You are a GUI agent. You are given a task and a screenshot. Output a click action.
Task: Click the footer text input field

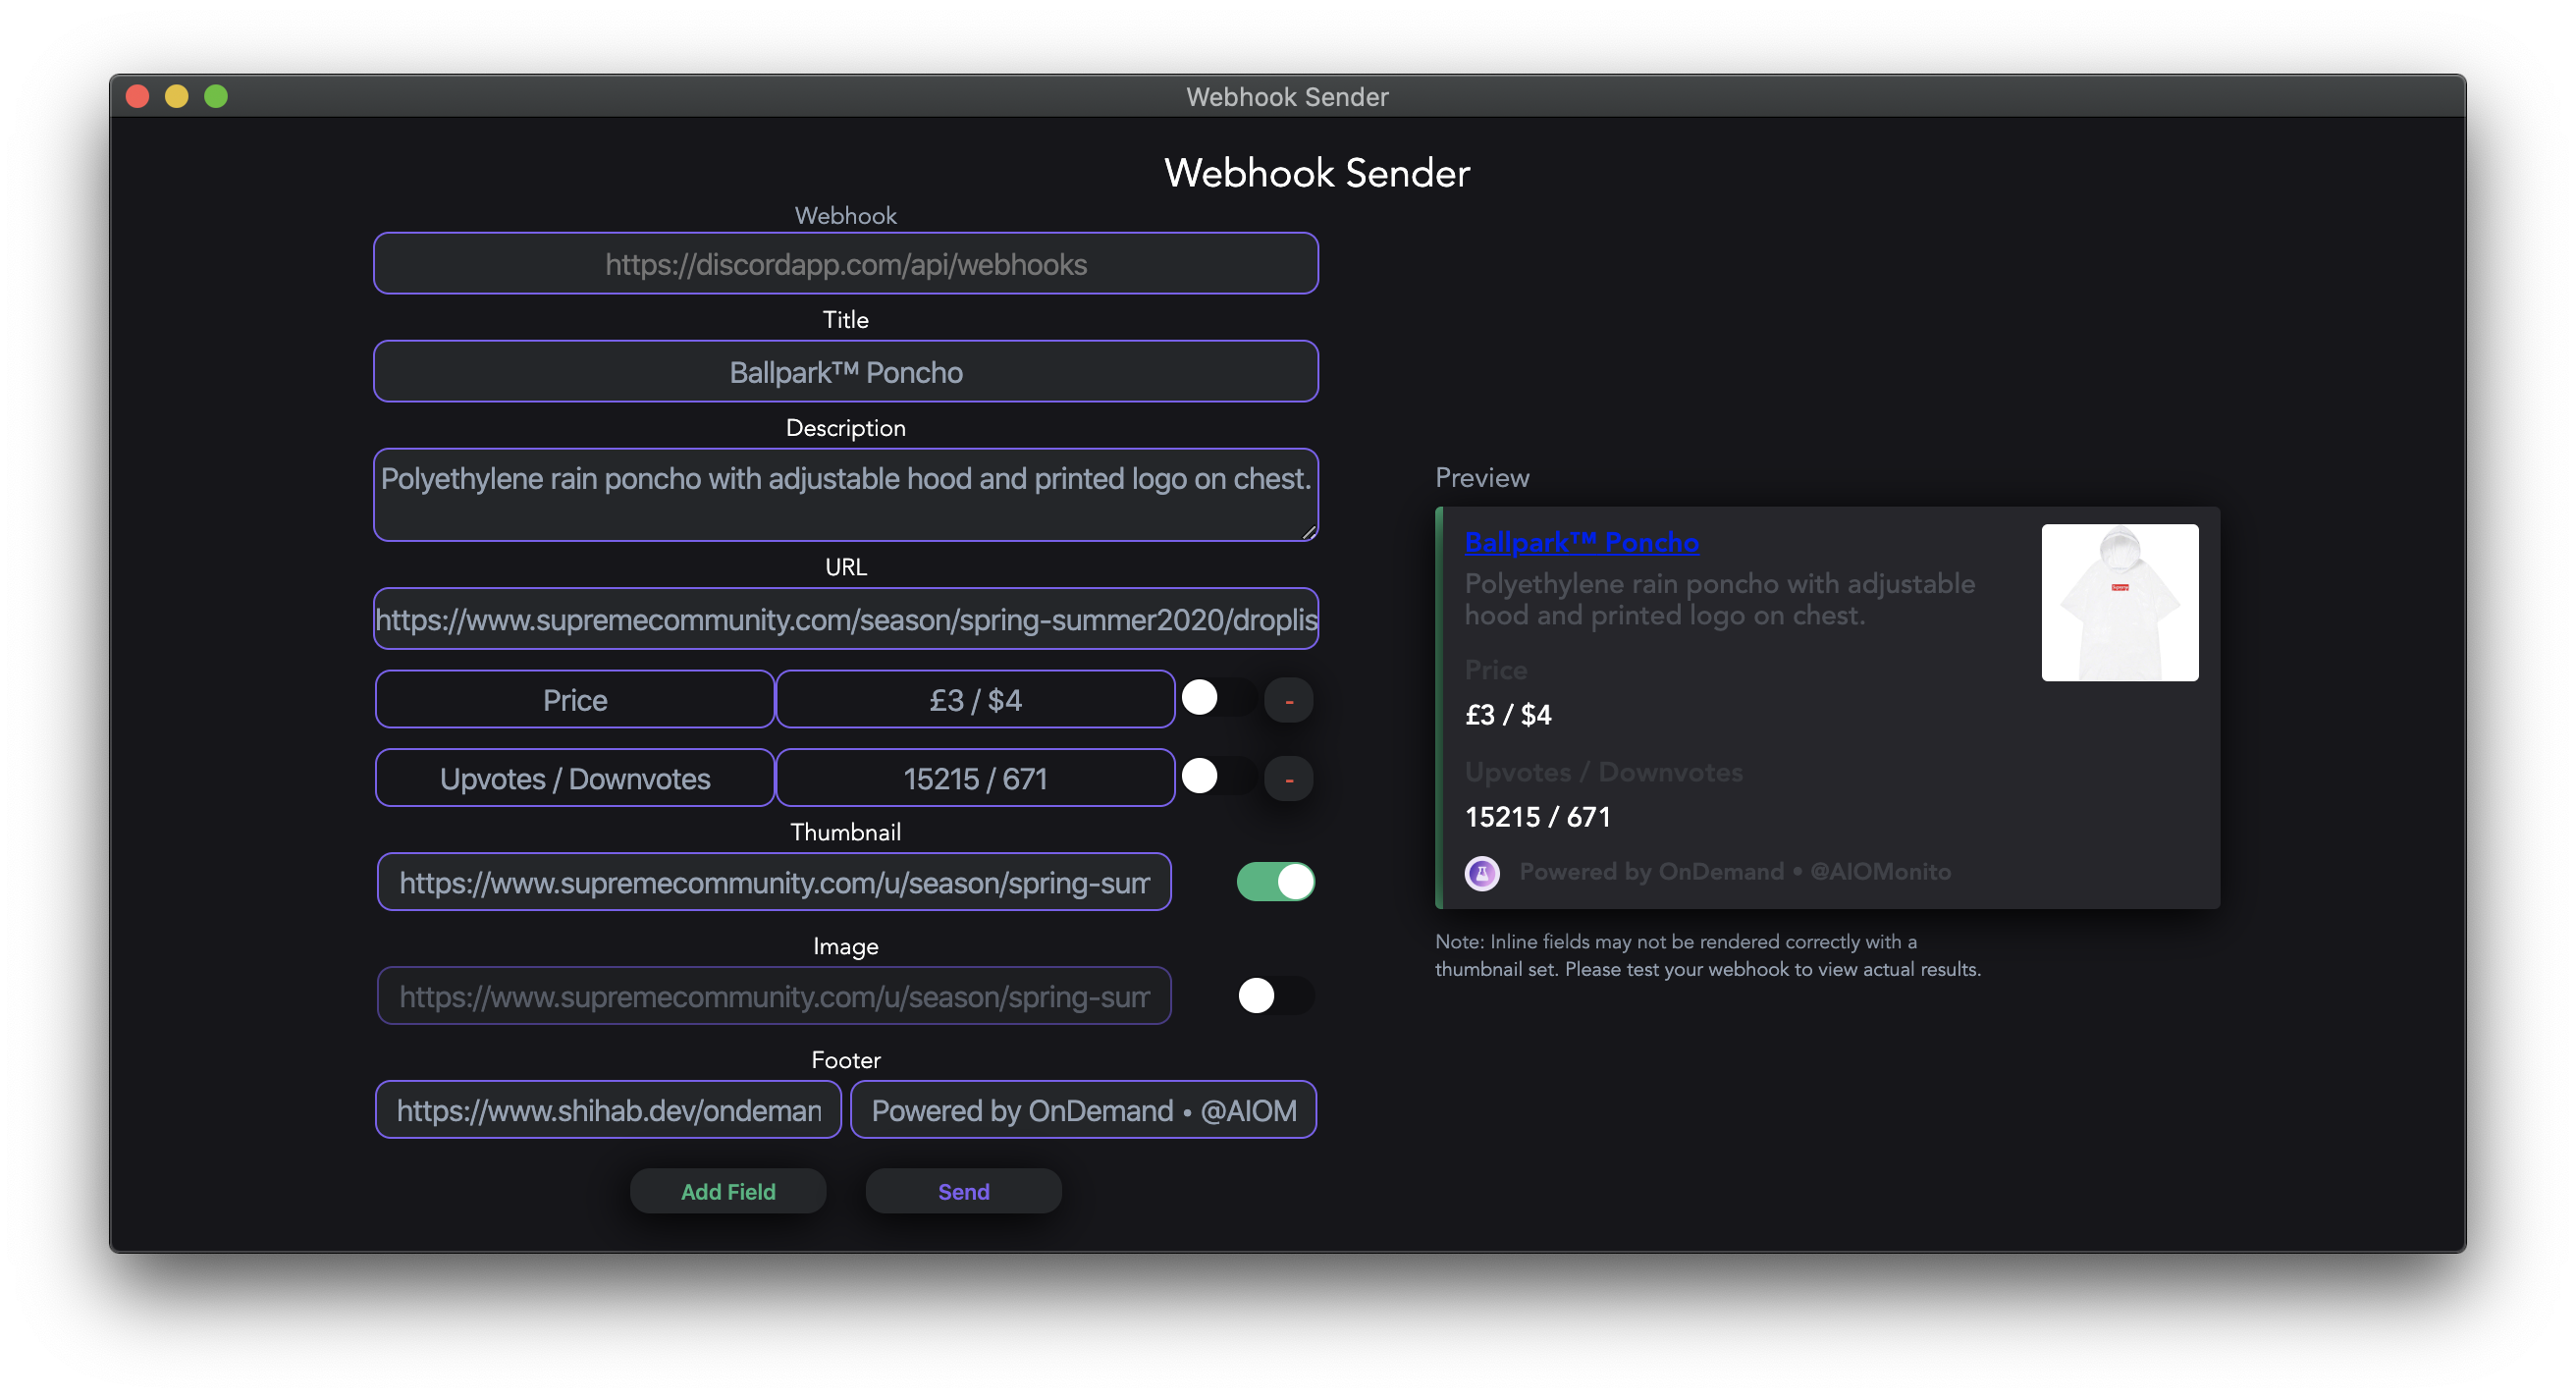(1083, 1108)
